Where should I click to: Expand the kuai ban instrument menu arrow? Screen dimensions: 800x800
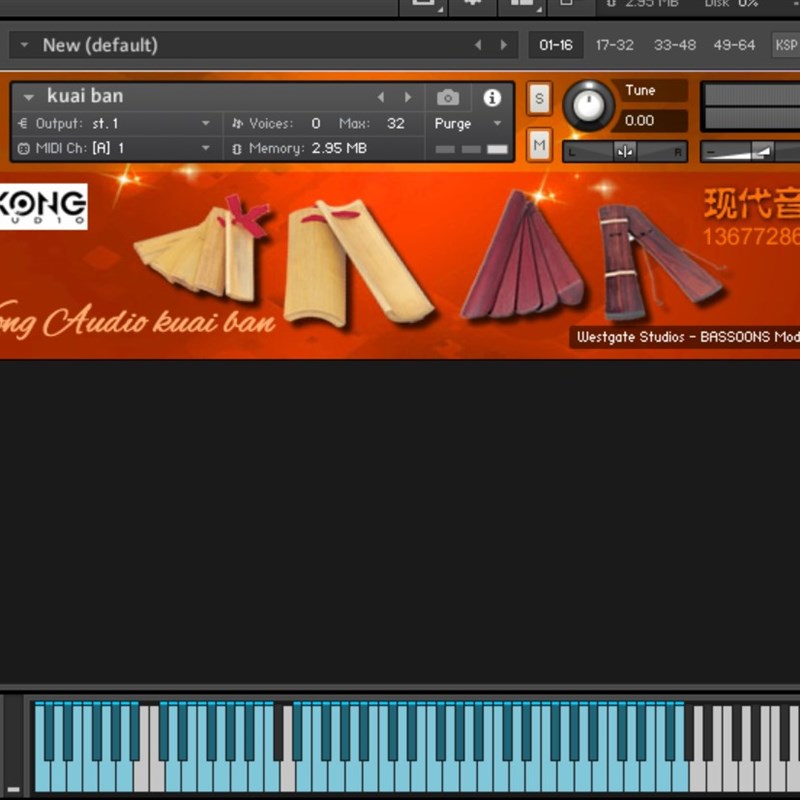[28, 96]
